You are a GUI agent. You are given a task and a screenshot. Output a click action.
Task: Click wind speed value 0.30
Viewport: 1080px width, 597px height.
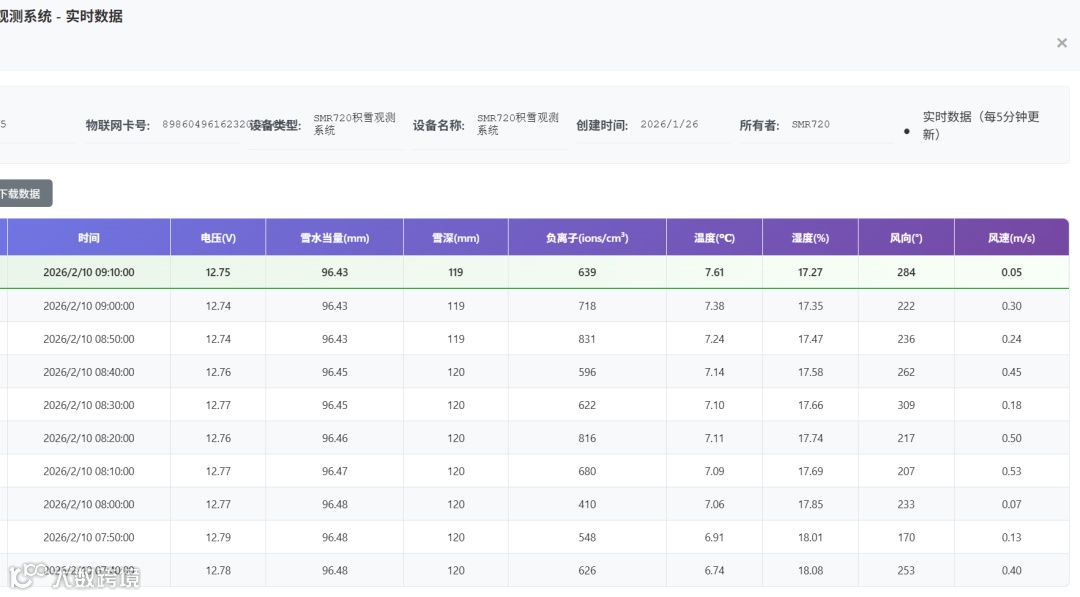click(x=1011, y=306)
